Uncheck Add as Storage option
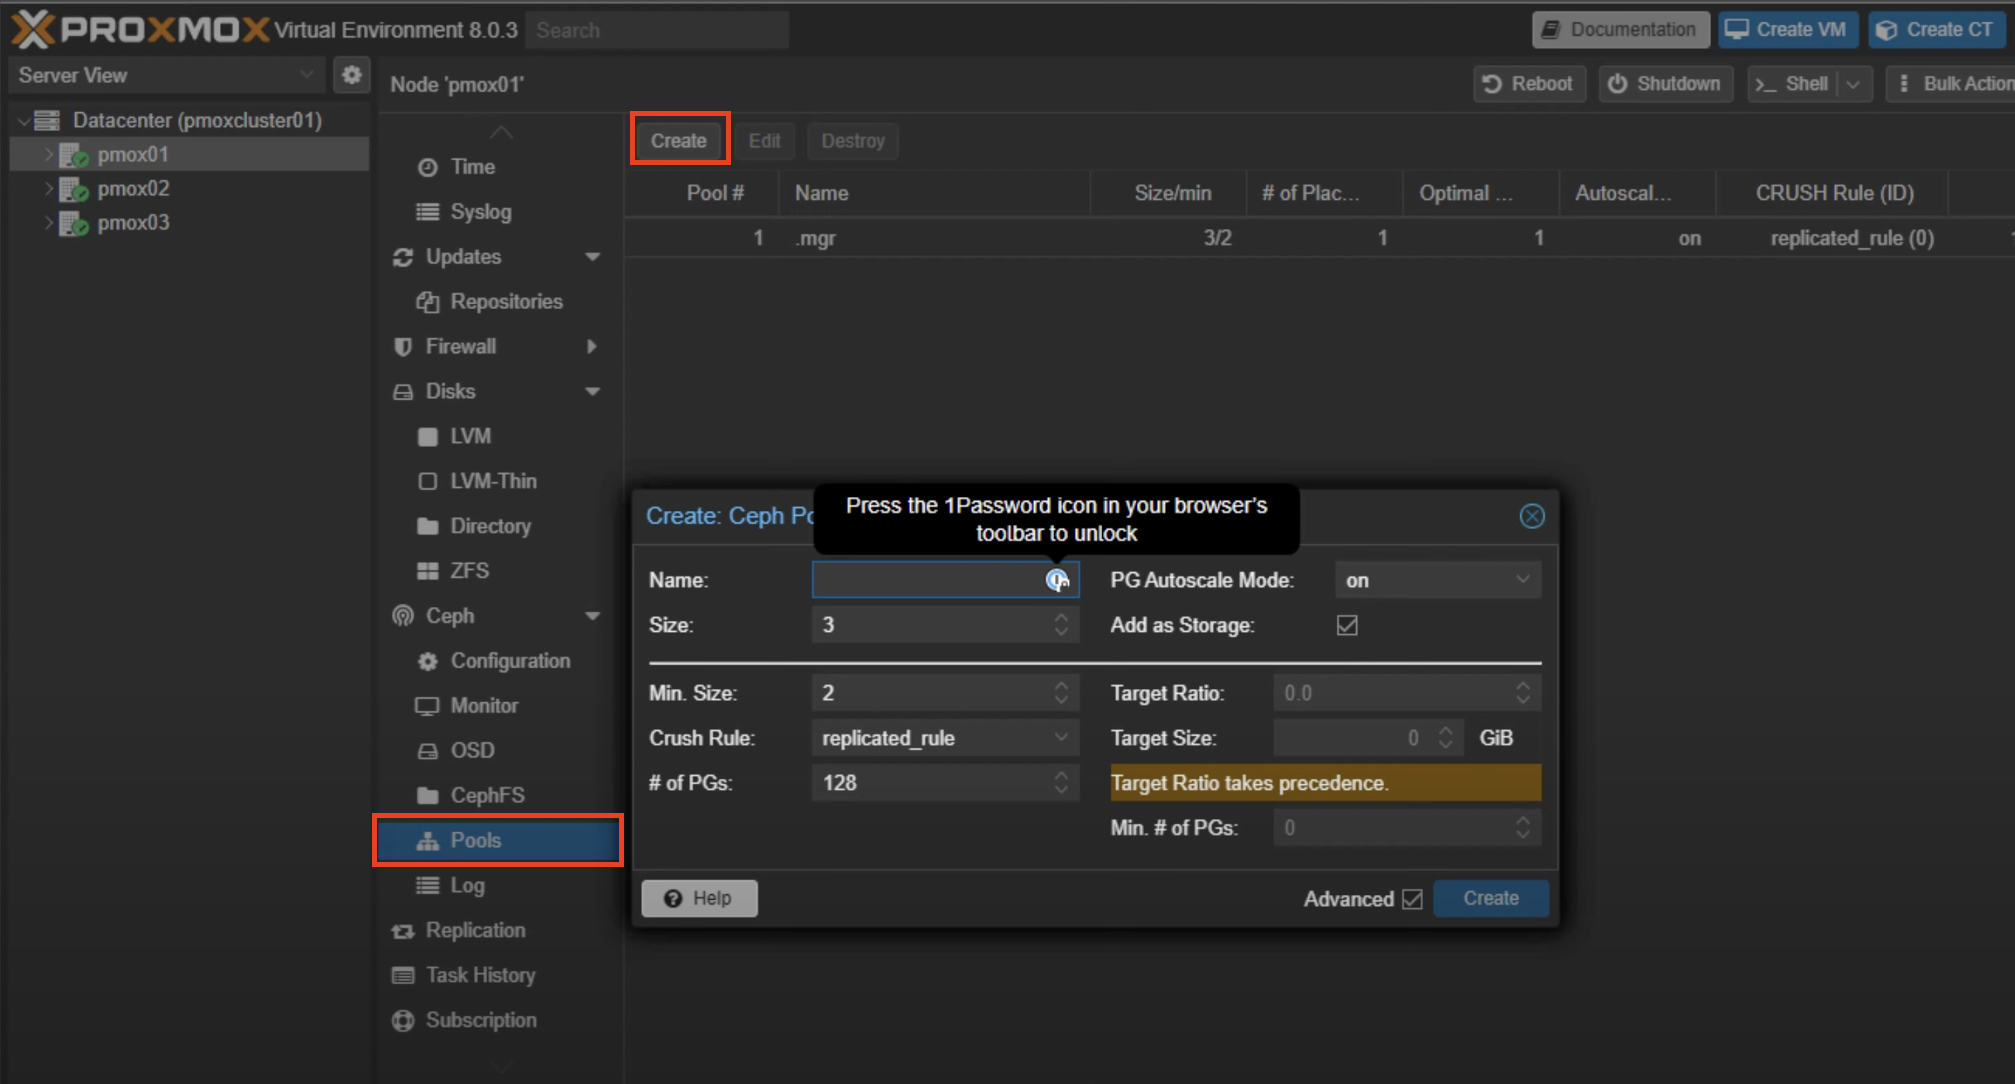 pos(1347,625)
